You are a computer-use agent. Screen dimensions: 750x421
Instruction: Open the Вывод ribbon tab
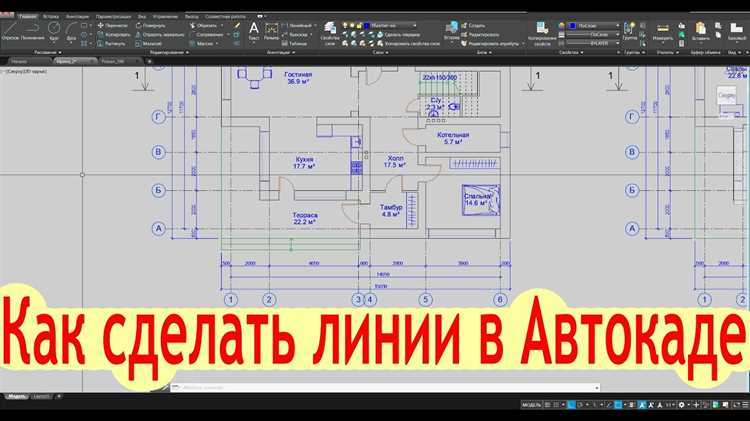[191, 16]
